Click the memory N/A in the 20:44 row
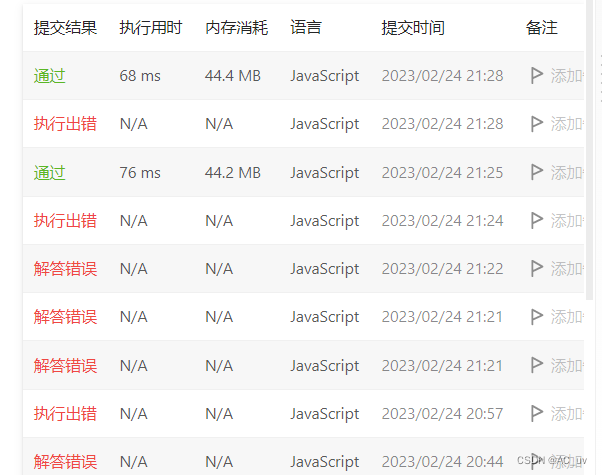This screenshot has width=602, height=475. [219, 462]
